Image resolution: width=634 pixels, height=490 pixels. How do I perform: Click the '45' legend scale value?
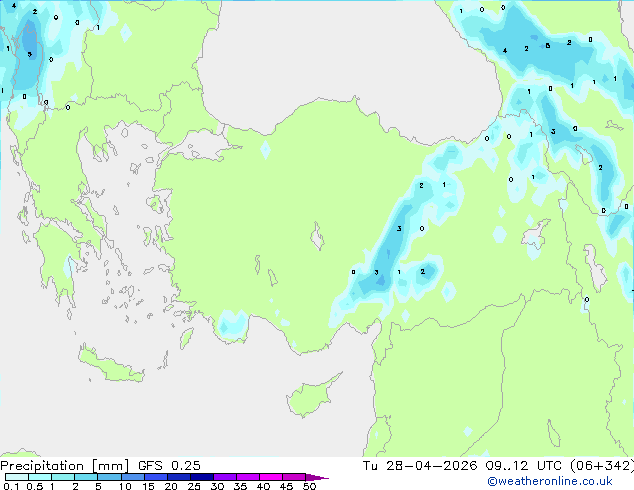coord(286,486)
